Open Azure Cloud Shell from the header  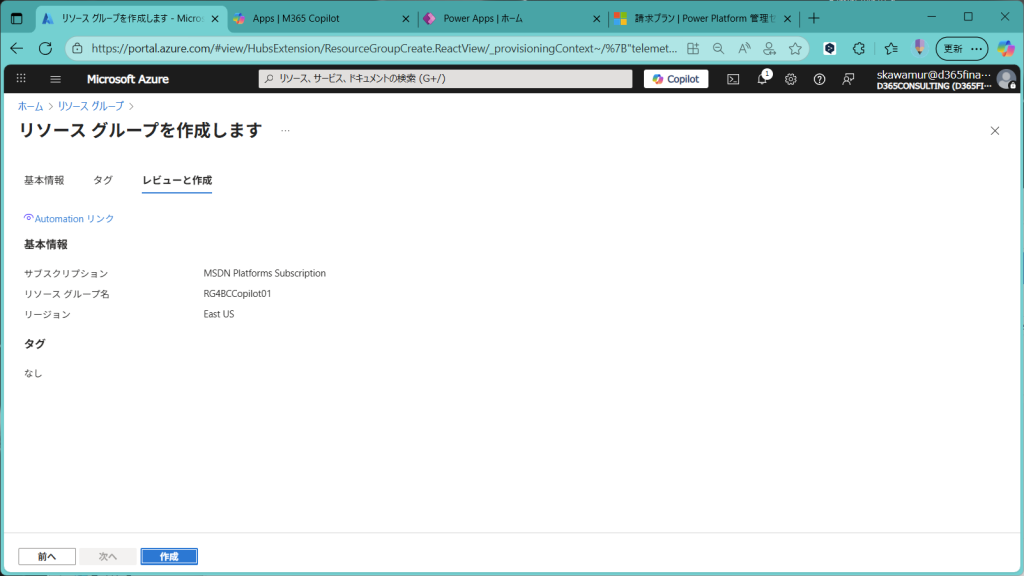[x=733, y=79]
